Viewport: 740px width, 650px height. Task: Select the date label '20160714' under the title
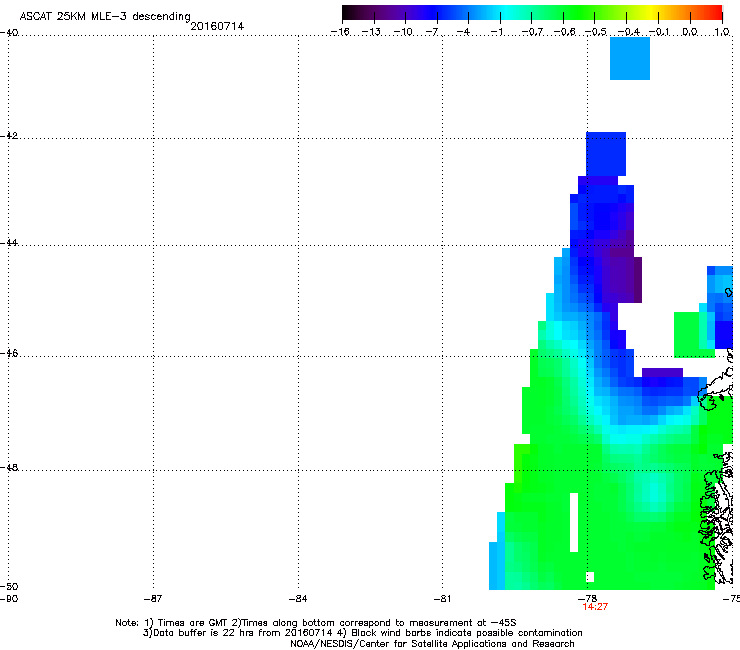click(x=217, y=26)
